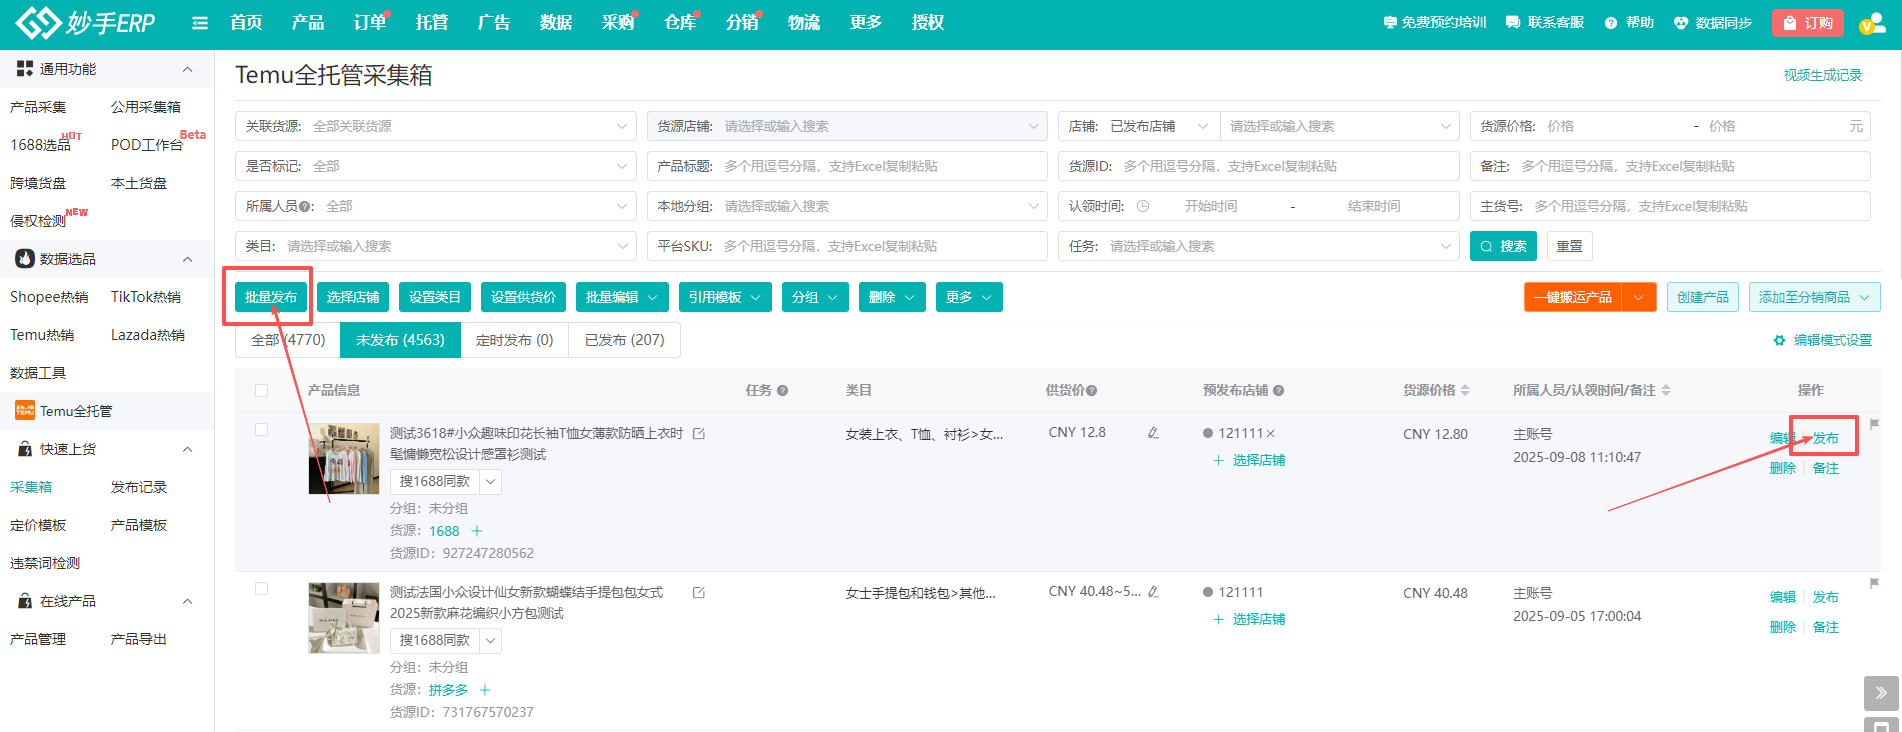
Task: Switch to the published tab (207)
Action: [x=624, y=340]
